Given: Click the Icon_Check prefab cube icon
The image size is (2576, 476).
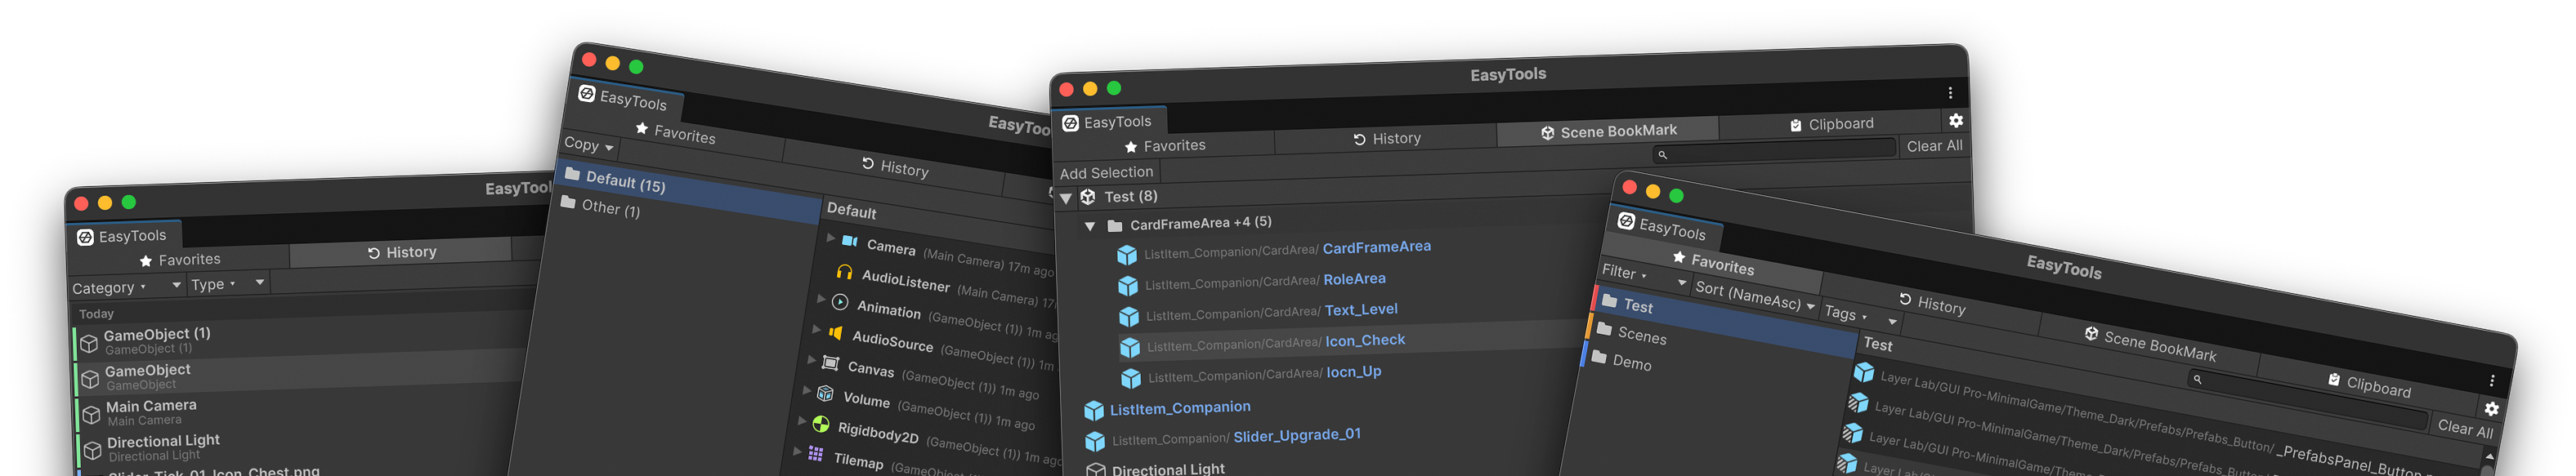Looking at the screenshot, I should point(1130,347).
